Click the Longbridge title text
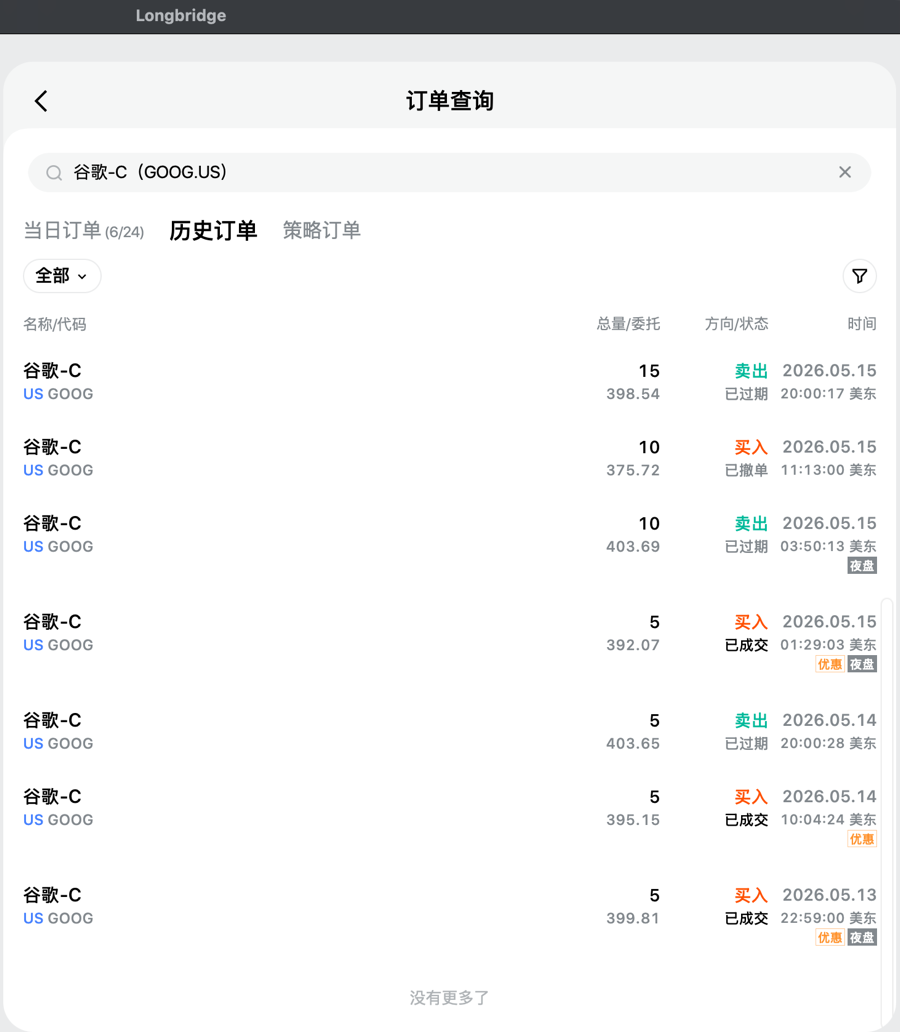900x1032 pixels. 181,15
